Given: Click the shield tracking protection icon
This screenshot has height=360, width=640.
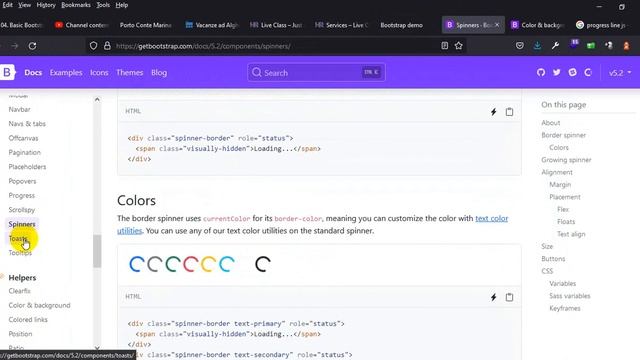Looking at the screenshot, I should pyautogui.click(x=93, y=46).
